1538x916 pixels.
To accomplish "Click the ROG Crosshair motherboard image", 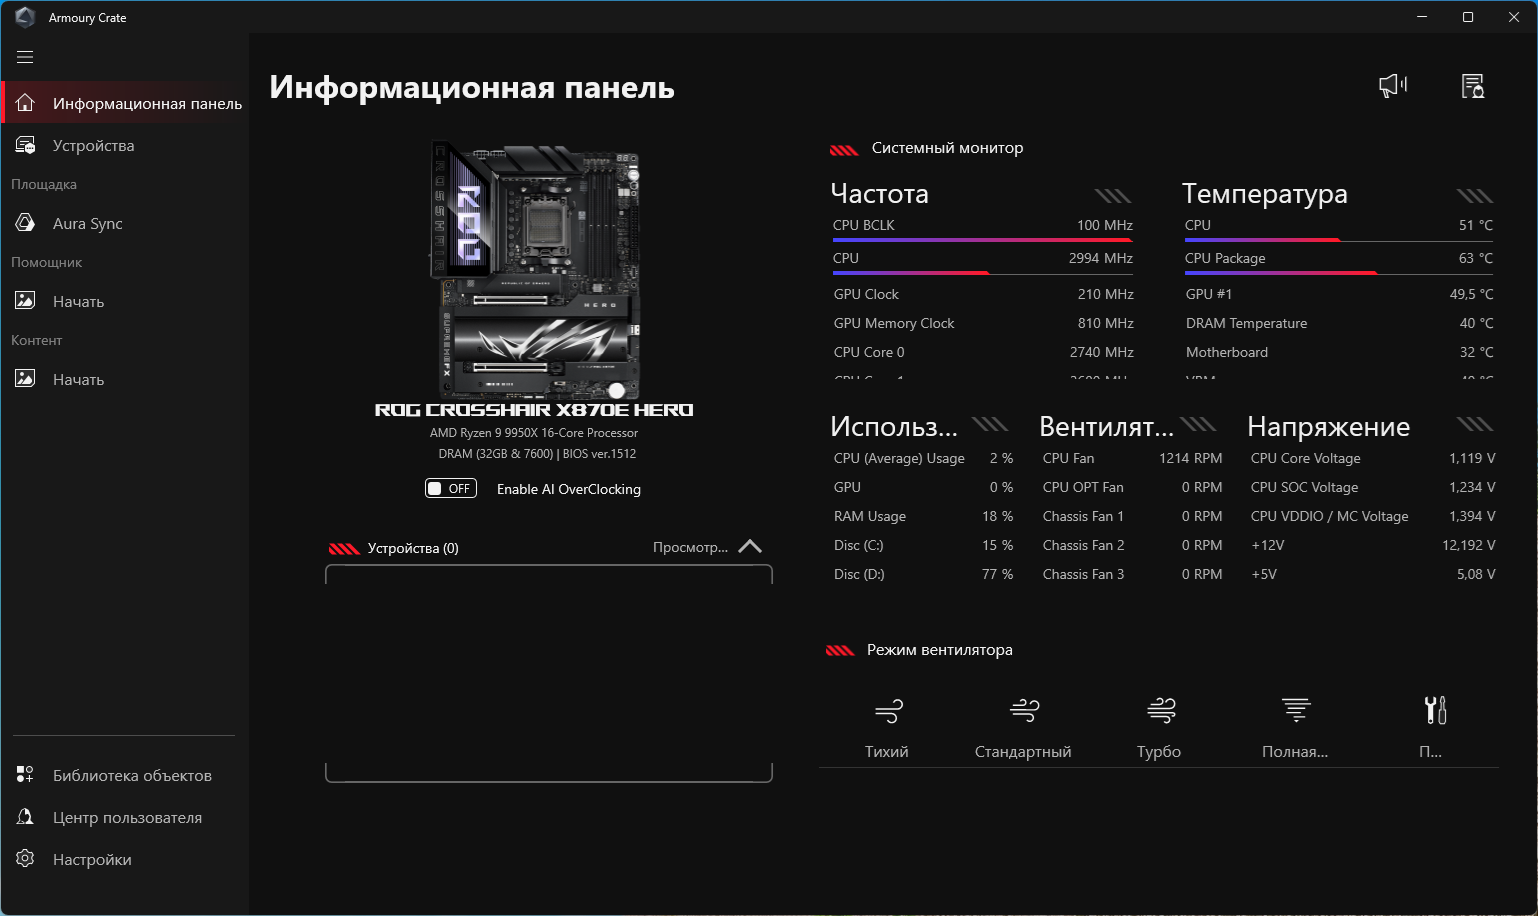I will 536,270.
